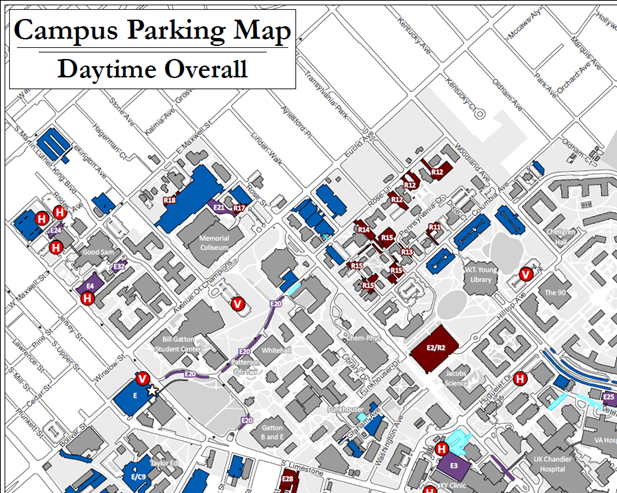Screen dimensions: 617x493
Task: Click the Cedar St street label
Action: pyautogui.click(x=39, y=395)
